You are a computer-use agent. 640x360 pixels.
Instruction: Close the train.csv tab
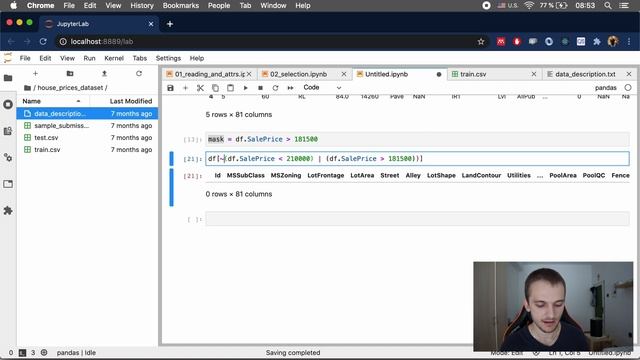pyautogui.click(x=534, y=74)
